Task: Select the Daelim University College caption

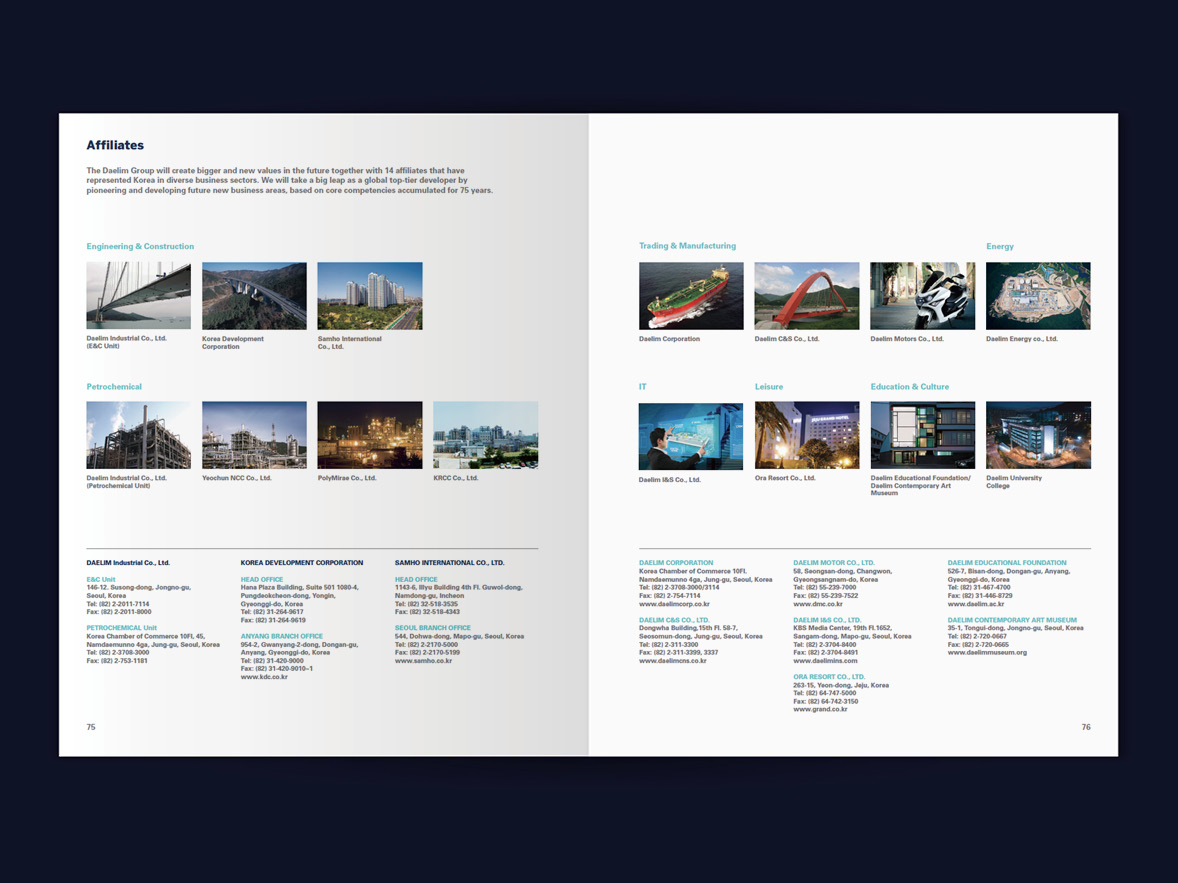Action: point(1013,482)
